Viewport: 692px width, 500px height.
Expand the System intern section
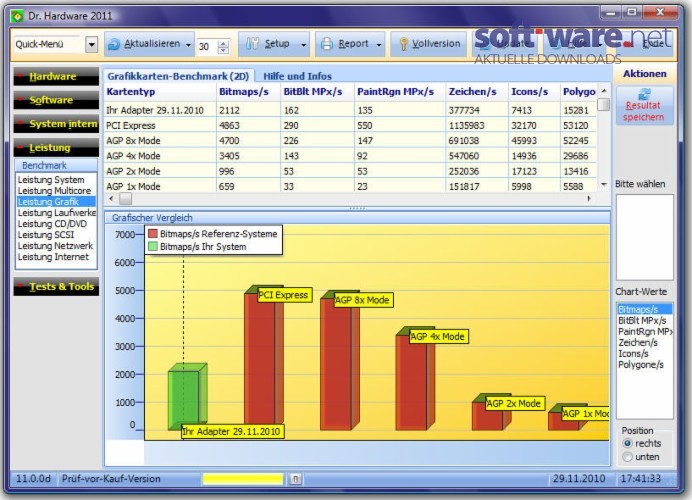tap(56, 124)
